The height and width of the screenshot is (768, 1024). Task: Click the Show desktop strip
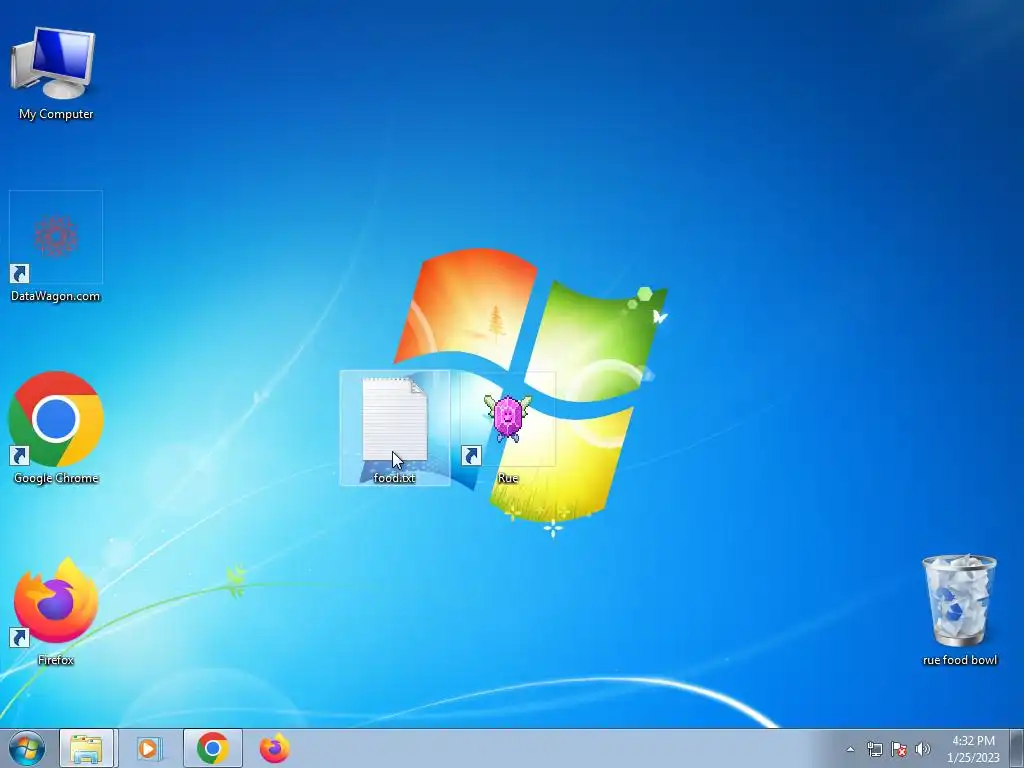point(1016,748)
